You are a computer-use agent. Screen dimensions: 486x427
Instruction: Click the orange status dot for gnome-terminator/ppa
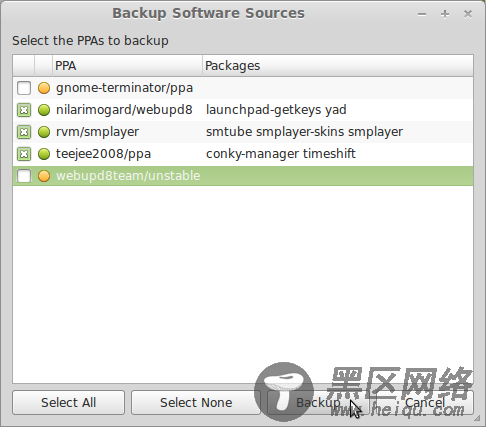[44, 88]
